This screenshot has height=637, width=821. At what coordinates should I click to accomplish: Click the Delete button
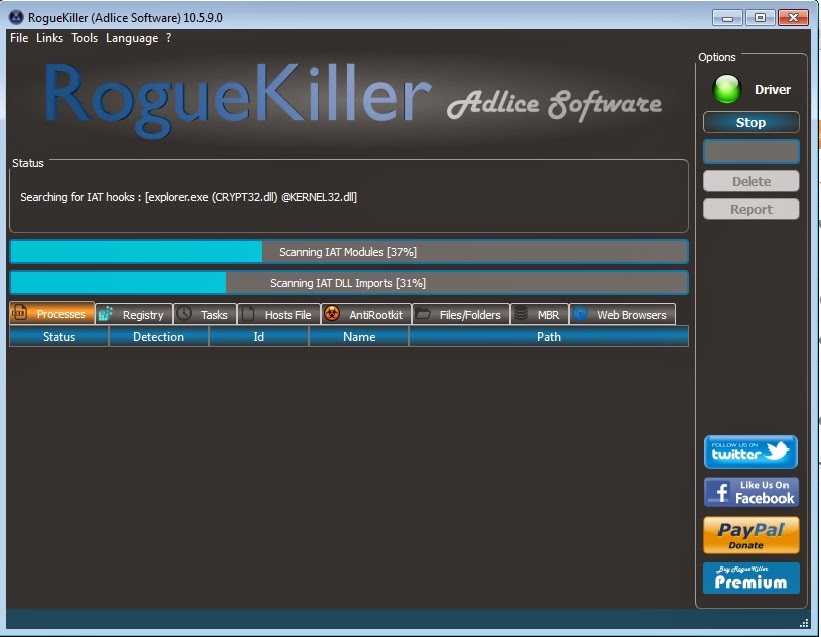[751, 181]
